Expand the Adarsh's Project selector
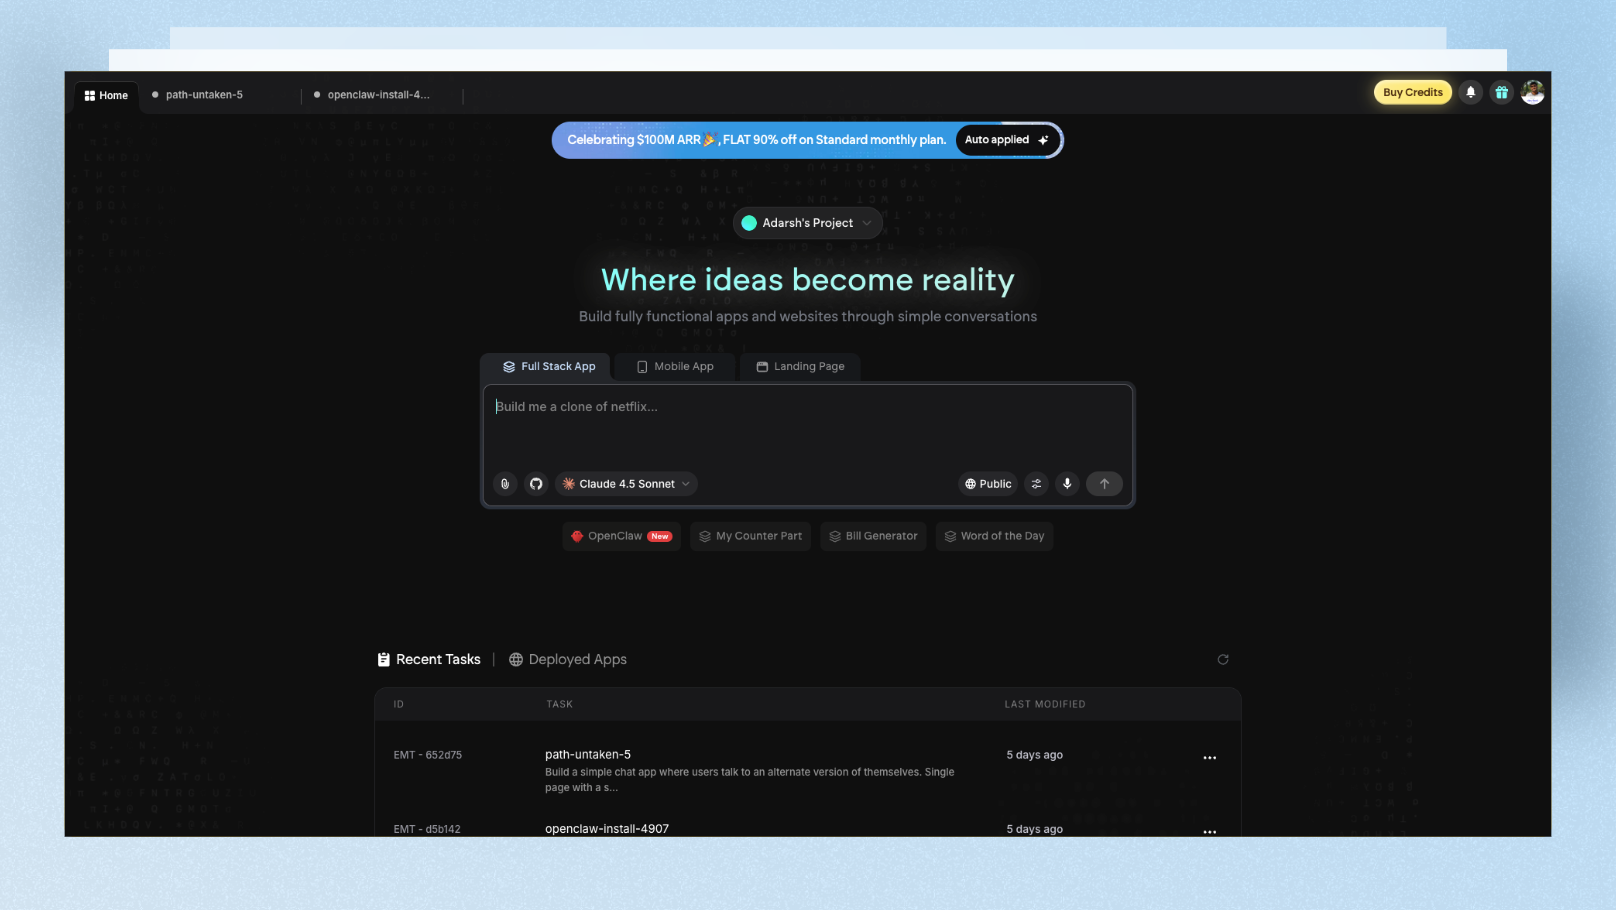 point(806,222)
